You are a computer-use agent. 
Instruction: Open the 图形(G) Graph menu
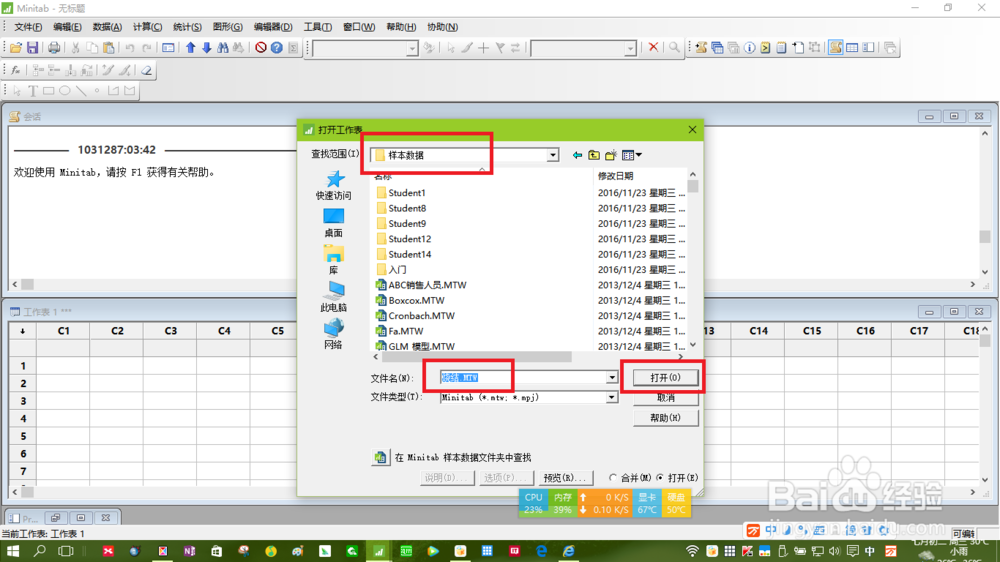[x=228, y=27]
